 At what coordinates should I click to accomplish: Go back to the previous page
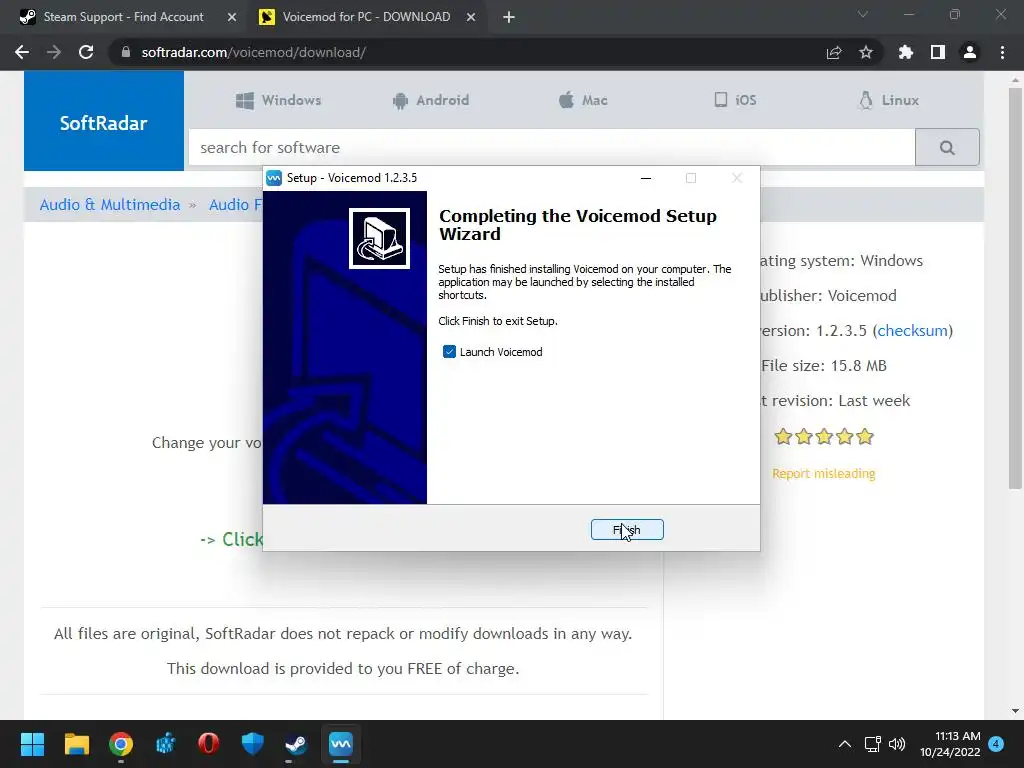22,52
